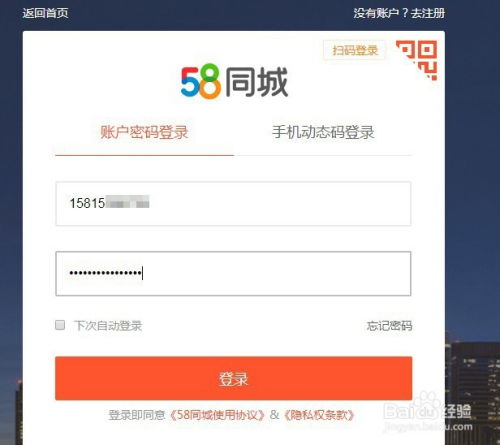Switch to the 手机动态码登录 tab
500x445 pixels.
pos(323,132)
